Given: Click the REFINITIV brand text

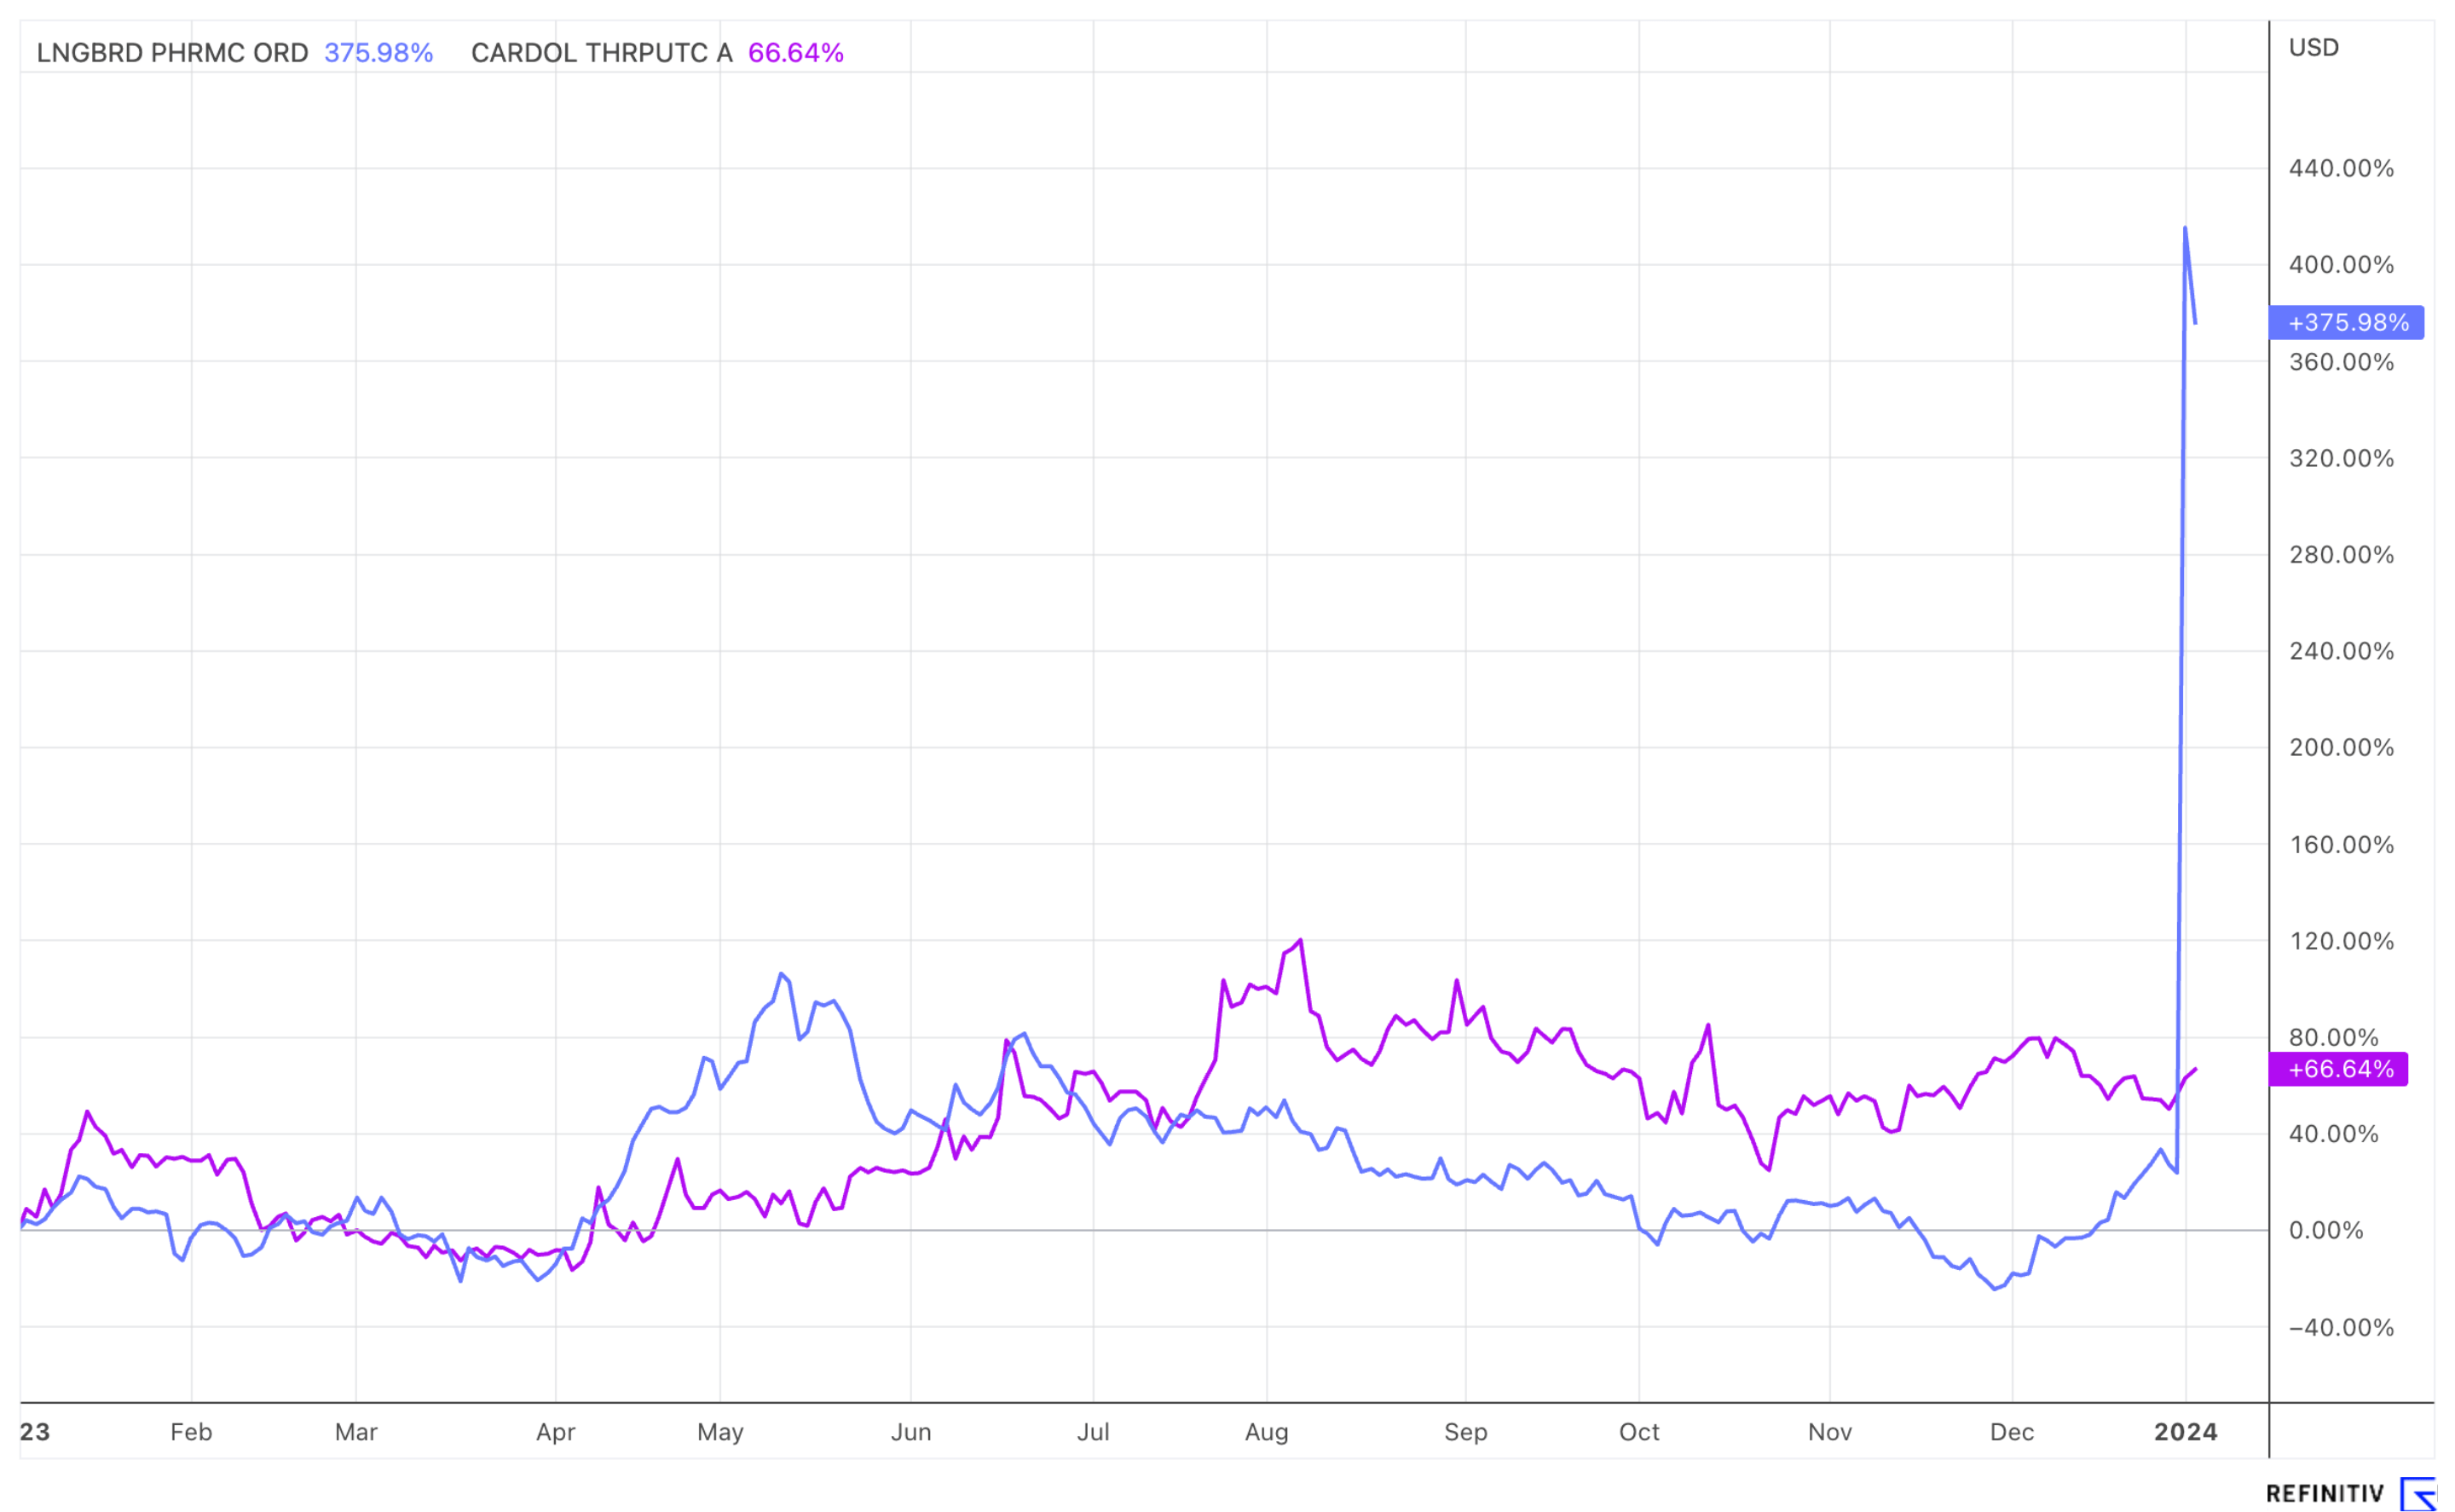Looking at the screenshot, I should click(2324, 1493).
